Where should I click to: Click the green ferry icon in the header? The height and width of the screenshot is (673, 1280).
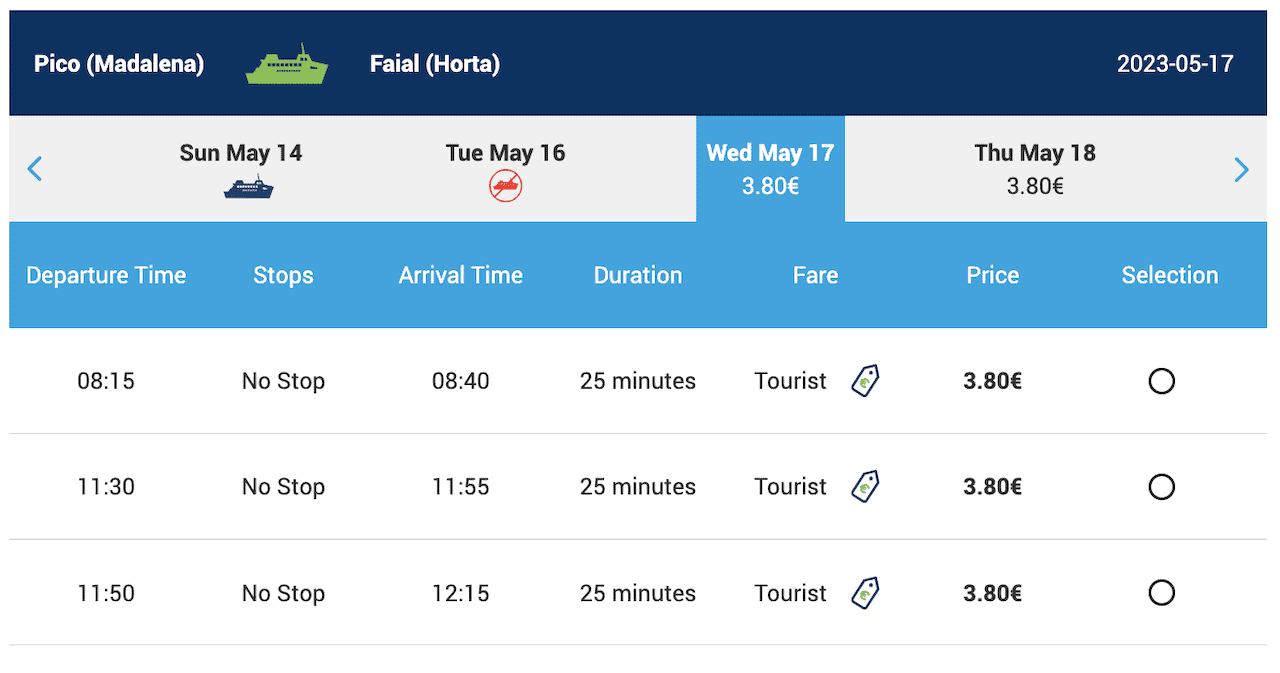[287, 64]
